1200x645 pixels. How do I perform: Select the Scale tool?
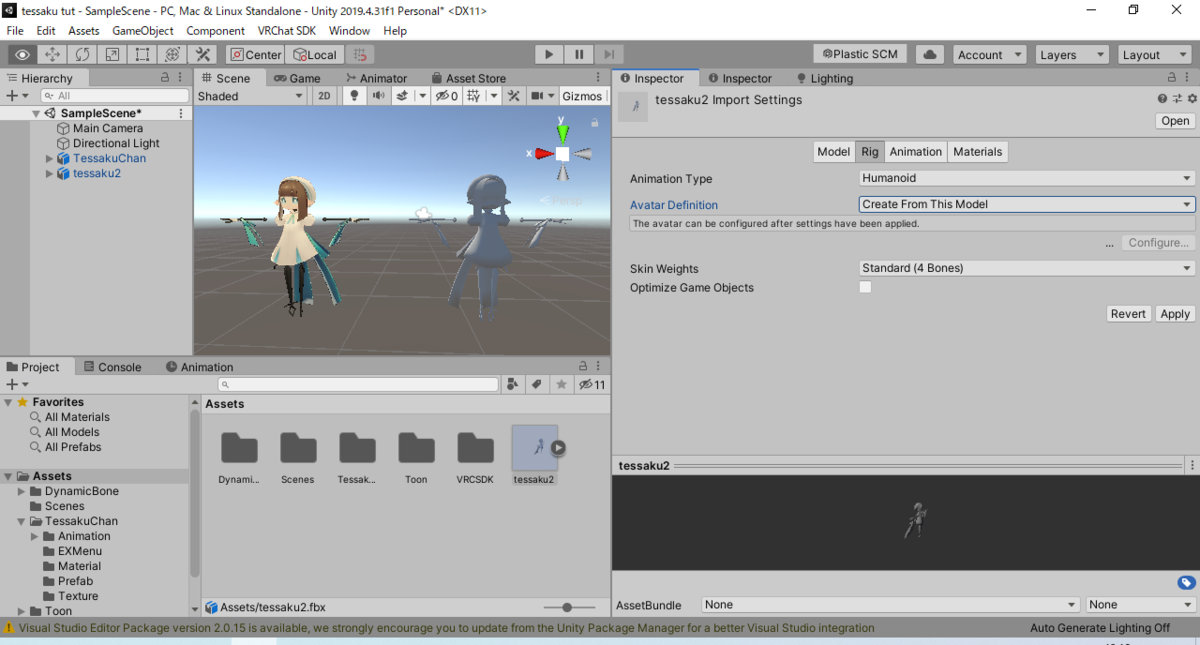112,55
